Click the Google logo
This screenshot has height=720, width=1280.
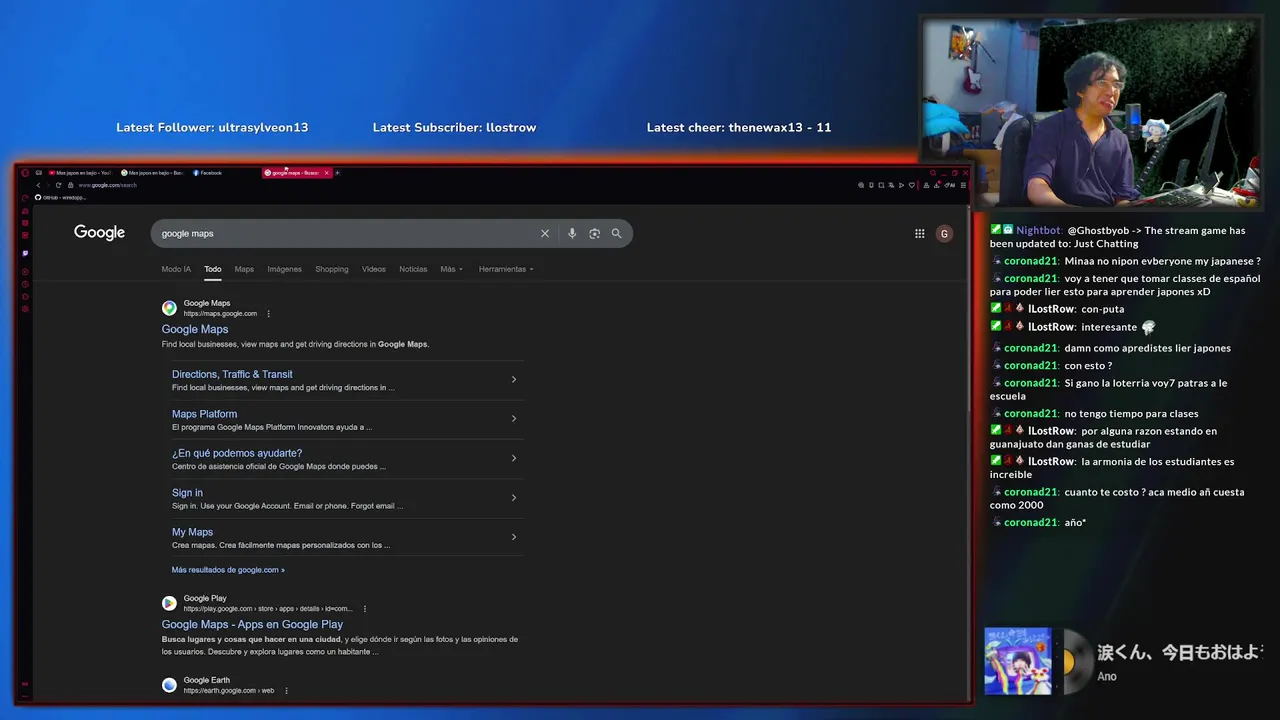pos(99,233)
